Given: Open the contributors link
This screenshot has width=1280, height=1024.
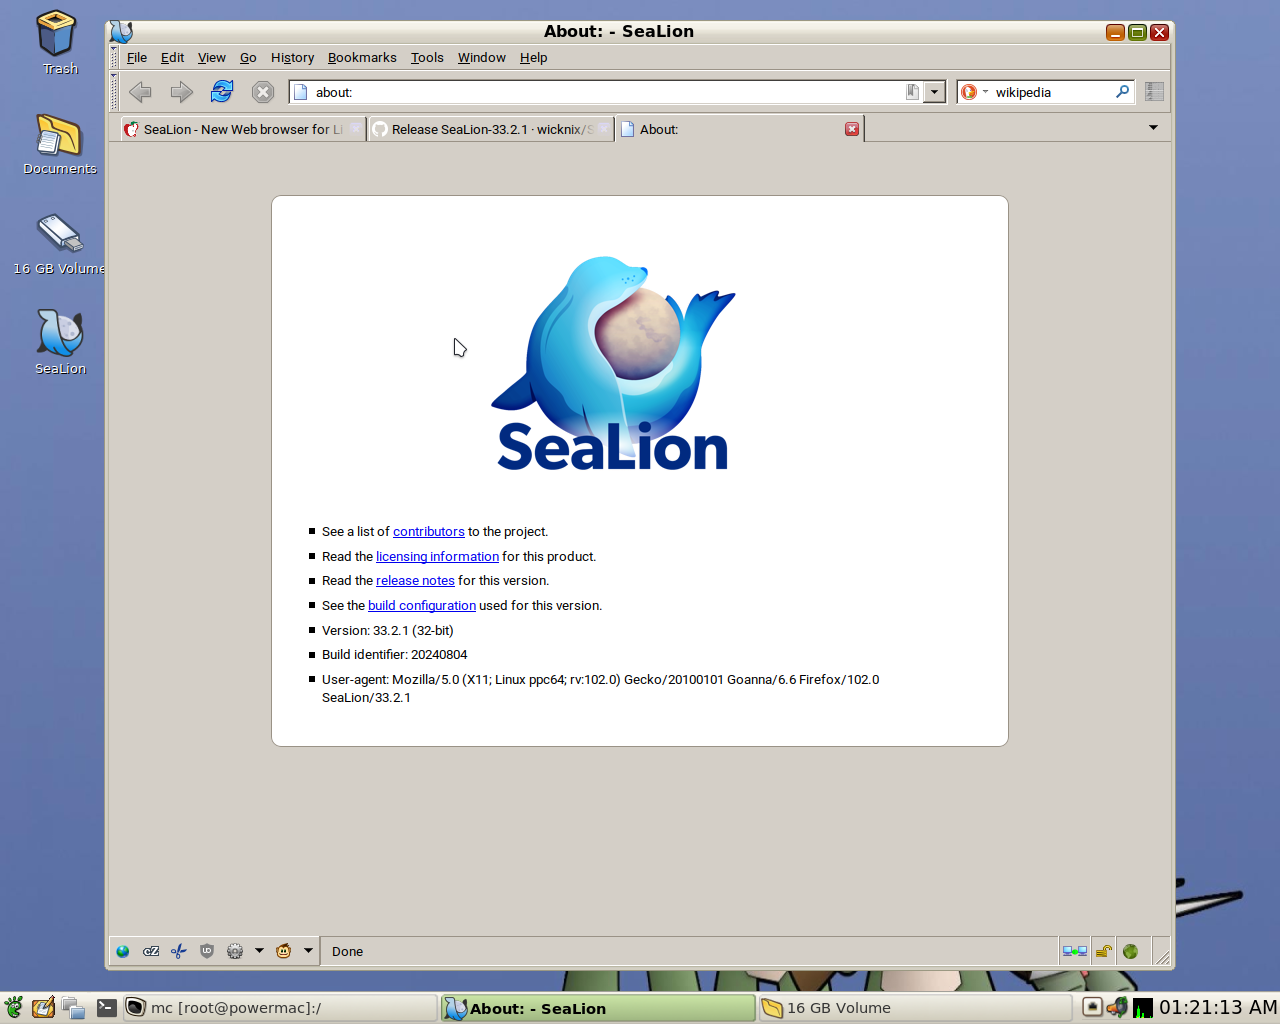Looking at the screenshot, I should (428, 531).
